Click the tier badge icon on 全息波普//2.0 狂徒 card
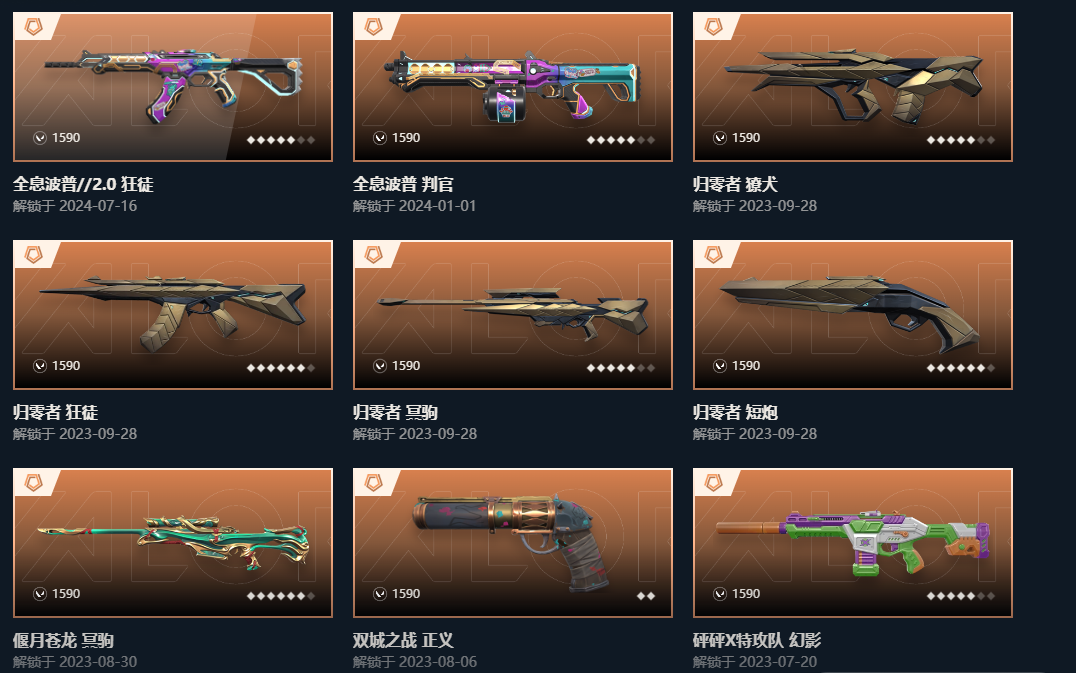The width and height of the screenshot is (1076, 673). pyautogui.click(x=34, y=27)
